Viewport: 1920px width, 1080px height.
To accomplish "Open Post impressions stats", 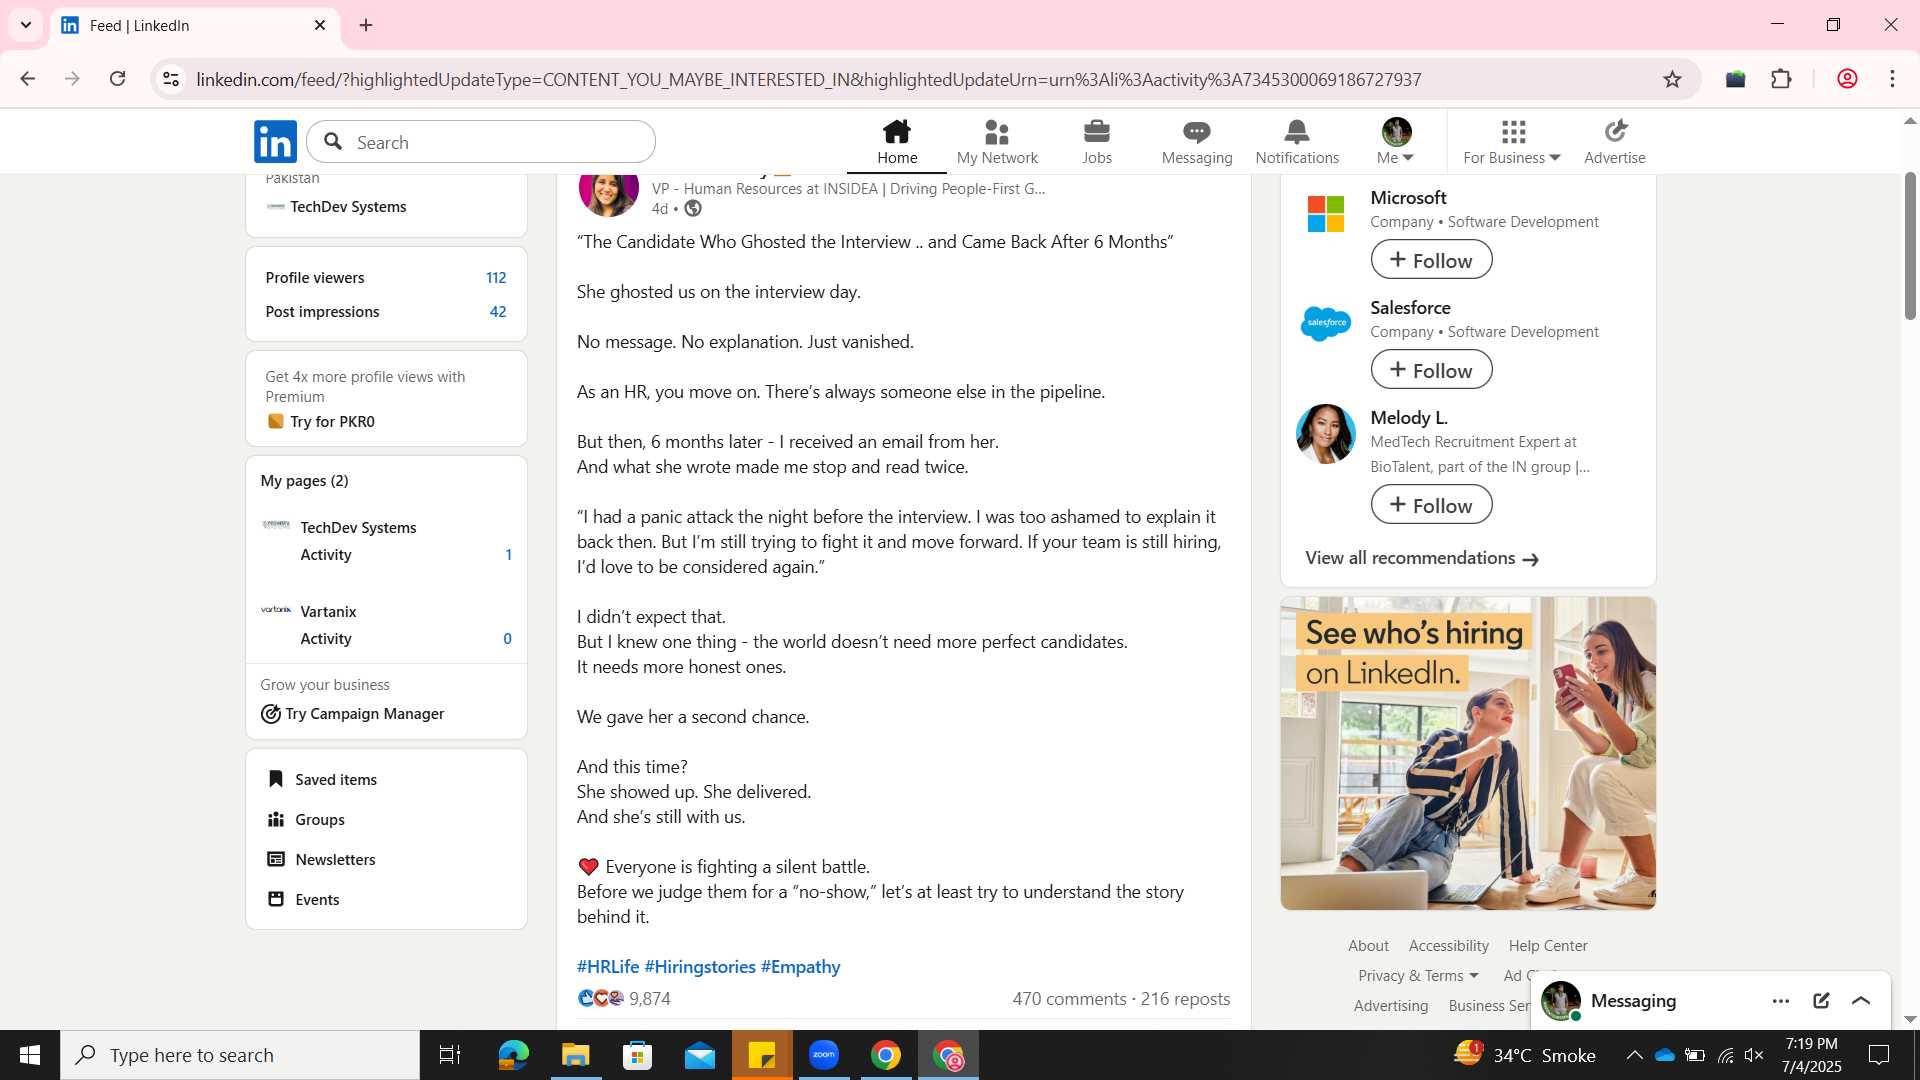I will 386,312.
